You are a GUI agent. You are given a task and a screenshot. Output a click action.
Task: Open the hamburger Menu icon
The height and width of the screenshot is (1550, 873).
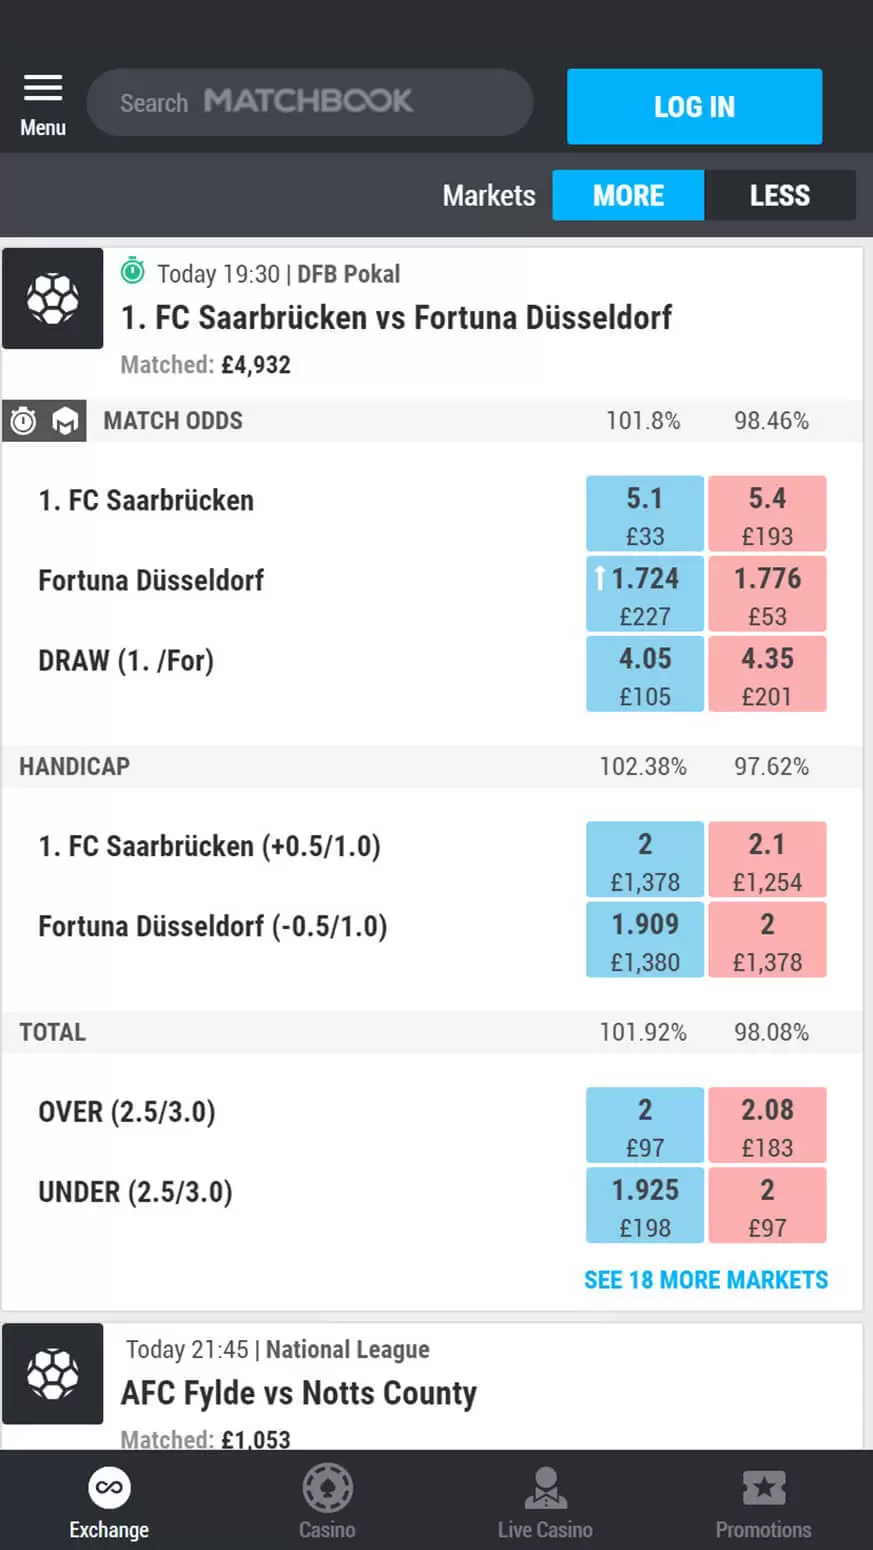[x=43, y=90]
